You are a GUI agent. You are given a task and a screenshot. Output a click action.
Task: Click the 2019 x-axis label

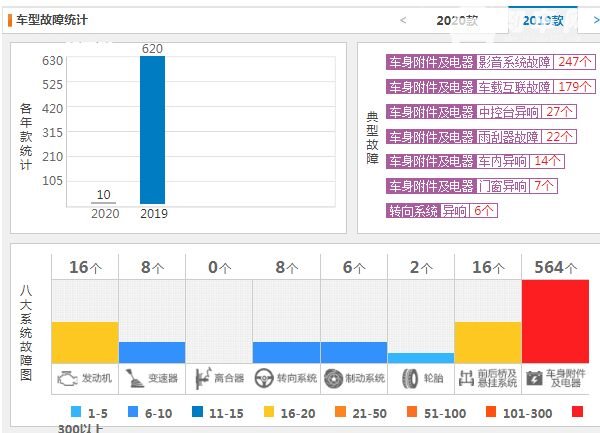(154, 213)
